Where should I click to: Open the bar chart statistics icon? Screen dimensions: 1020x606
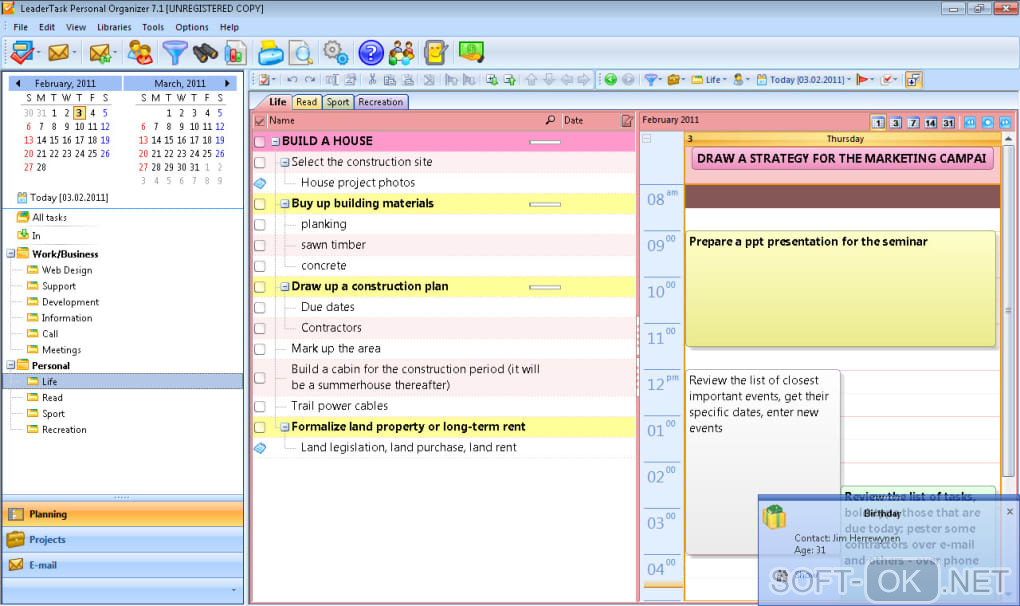(235, 53)
